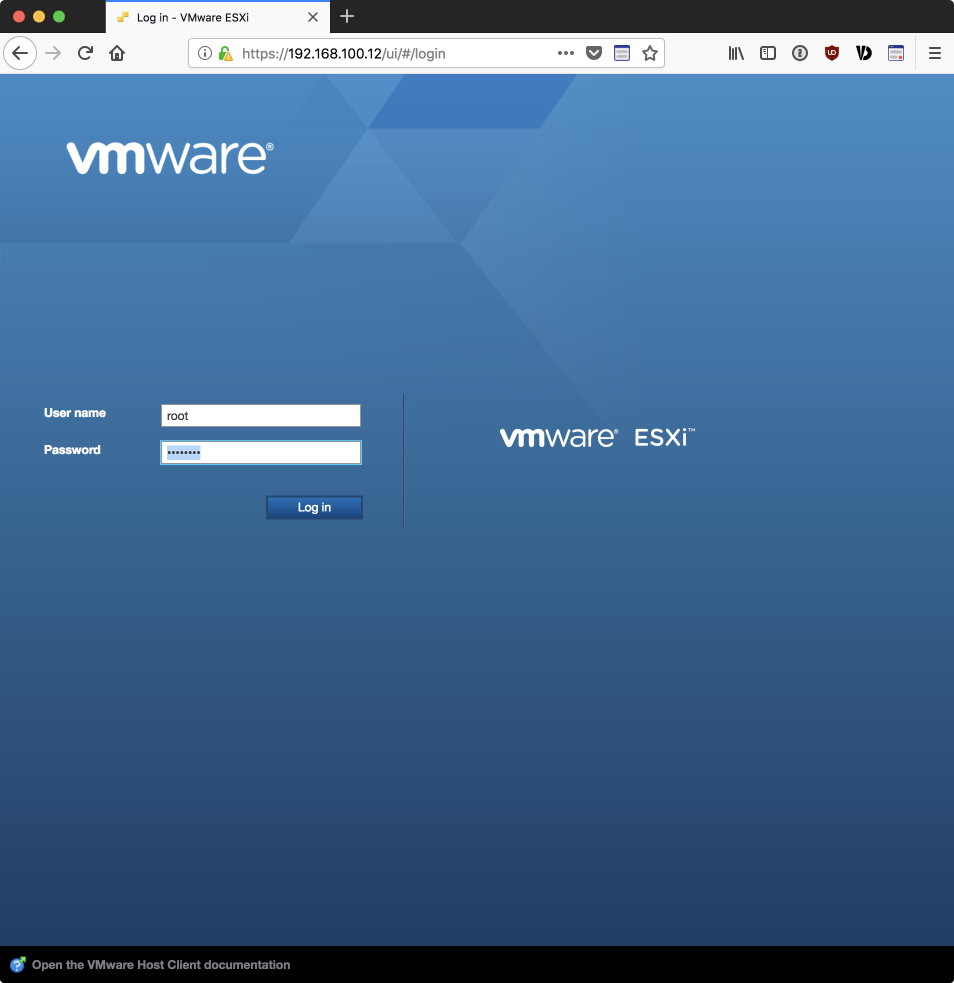Open the VMware Host Client documentation link
The width and height of the screenshot is (954, 983).
160,965
